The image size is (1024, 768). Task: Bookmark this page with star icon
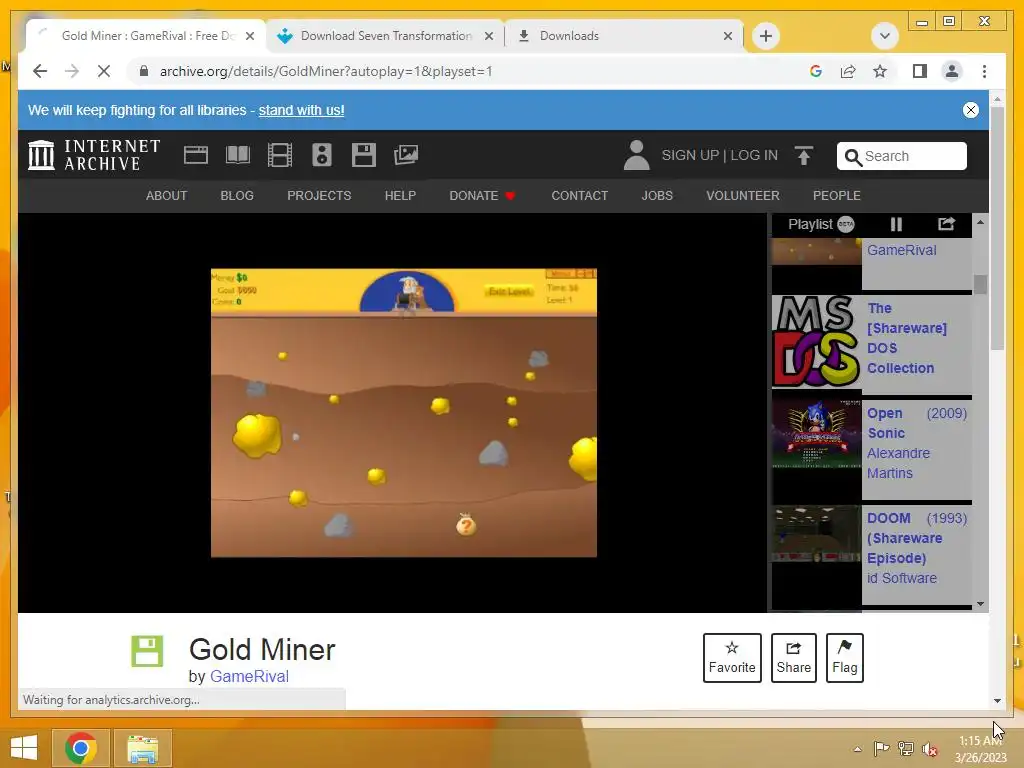point(880,71)
